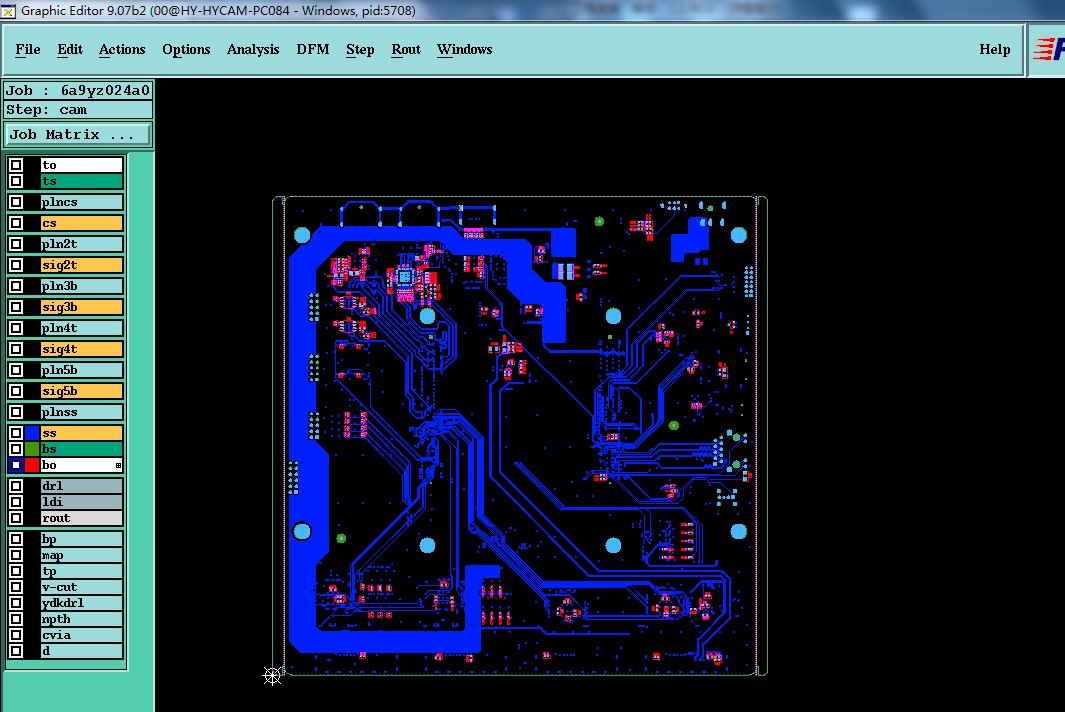
Task: Select the sig2t layer name
Action: coord(82,265)
